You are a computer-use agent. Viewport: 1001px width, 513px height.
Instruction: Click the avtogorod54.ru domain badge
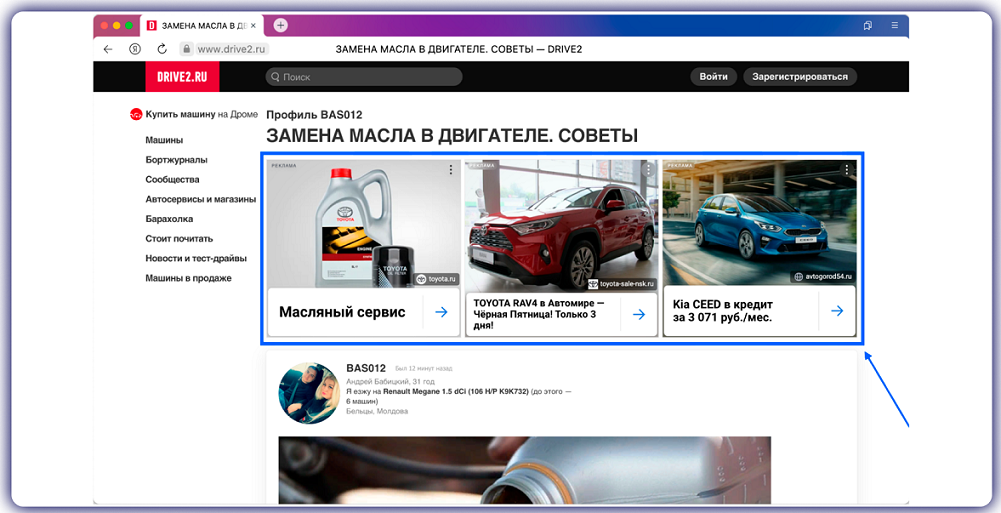coord(822,277)
